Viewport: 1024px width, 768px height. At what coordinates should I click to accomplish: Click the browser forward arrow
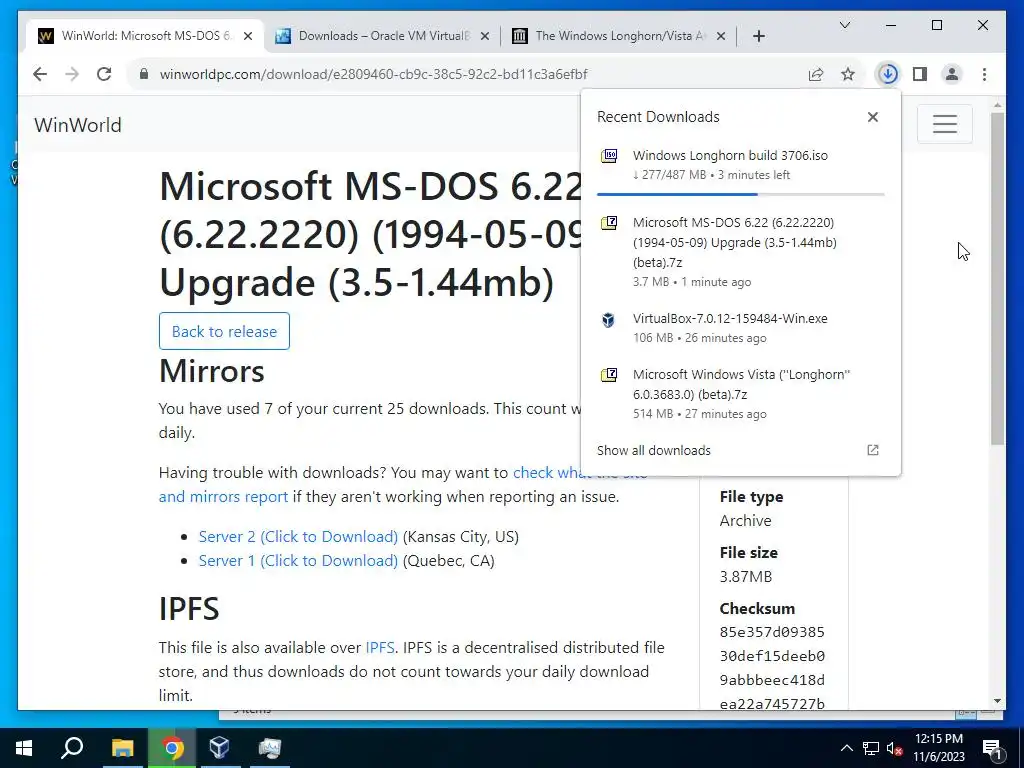[x=72, y=74]
